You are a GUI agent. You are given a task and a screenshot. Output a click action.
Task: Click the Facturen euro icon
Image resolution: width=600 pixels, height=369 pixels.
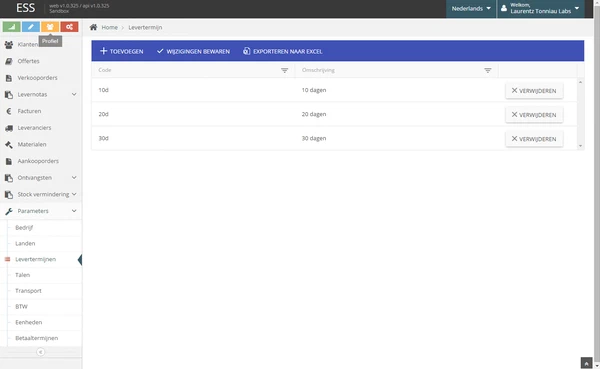9,111
